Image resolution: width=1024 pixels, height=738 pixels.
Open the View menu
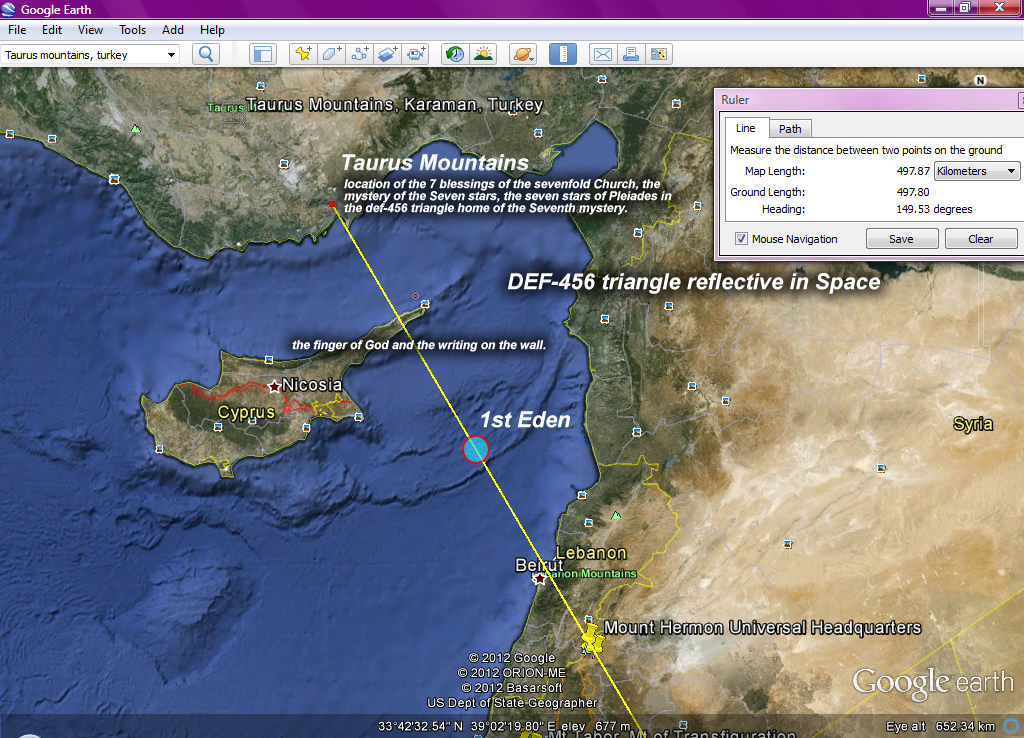point(90,30)
